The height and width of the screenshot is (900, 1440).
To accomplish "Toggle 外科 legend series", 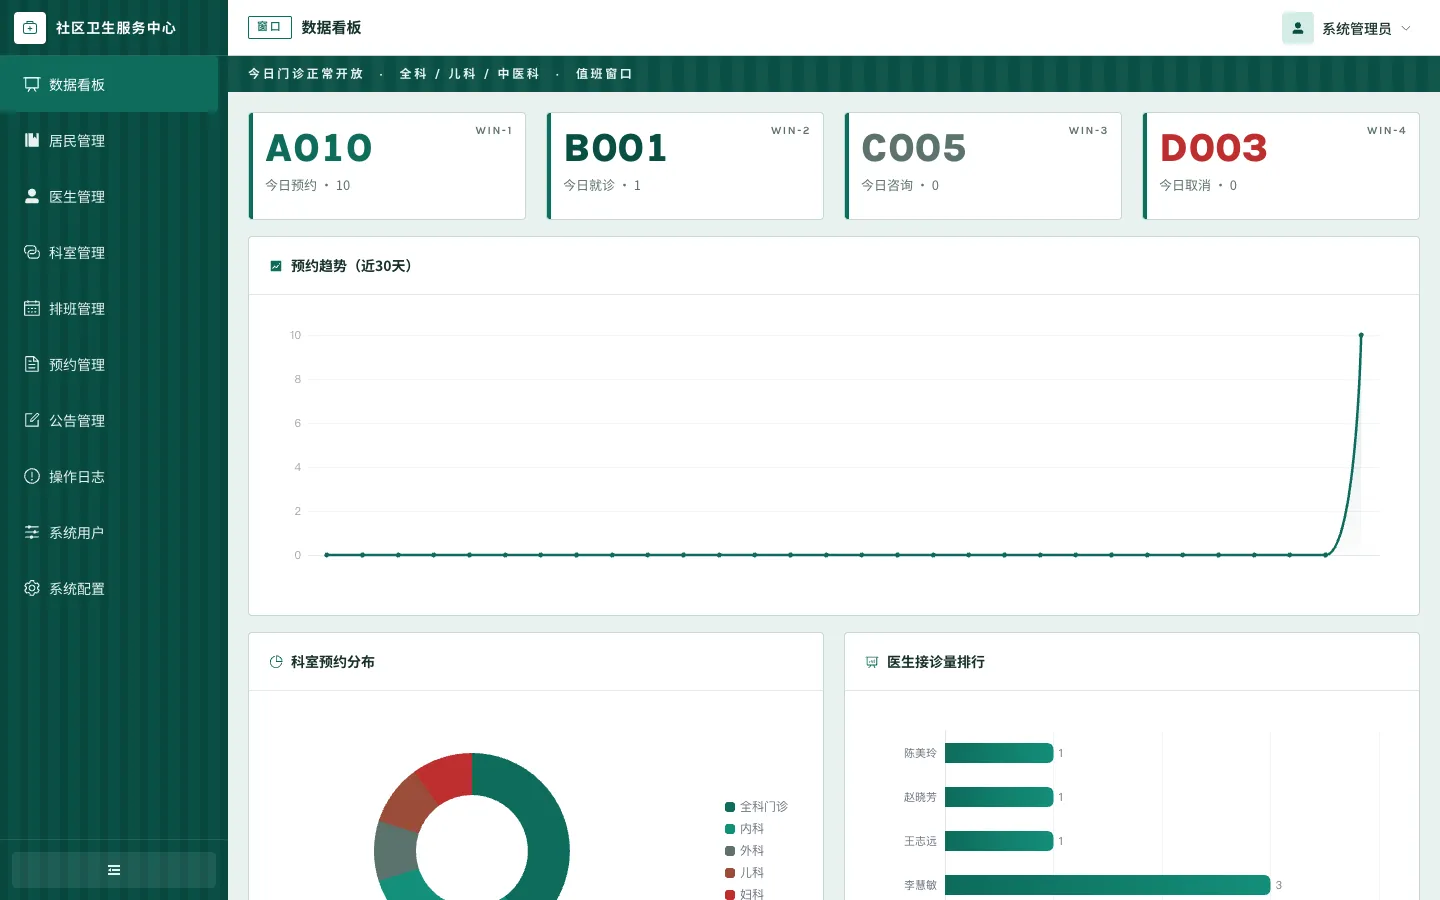I will pos(745,851).
